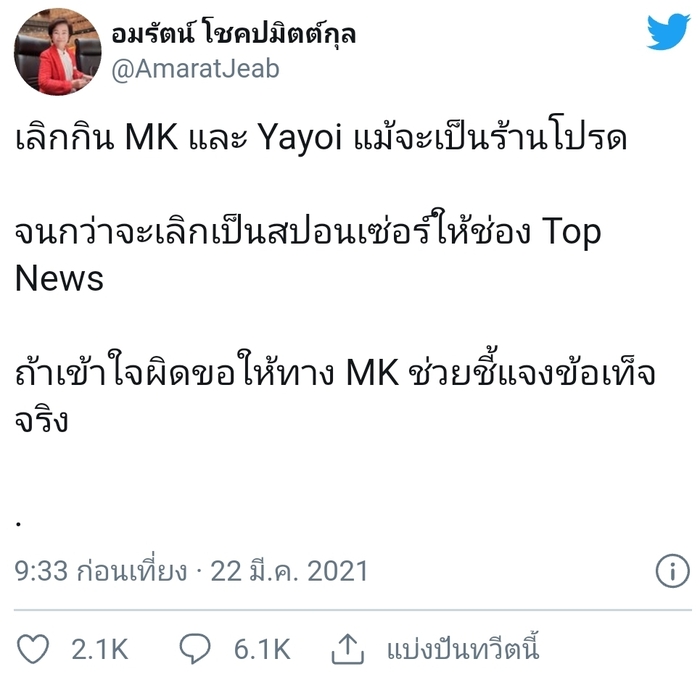
Task: Click the share upload arrow icon
Action: click(x=347, y=649)
